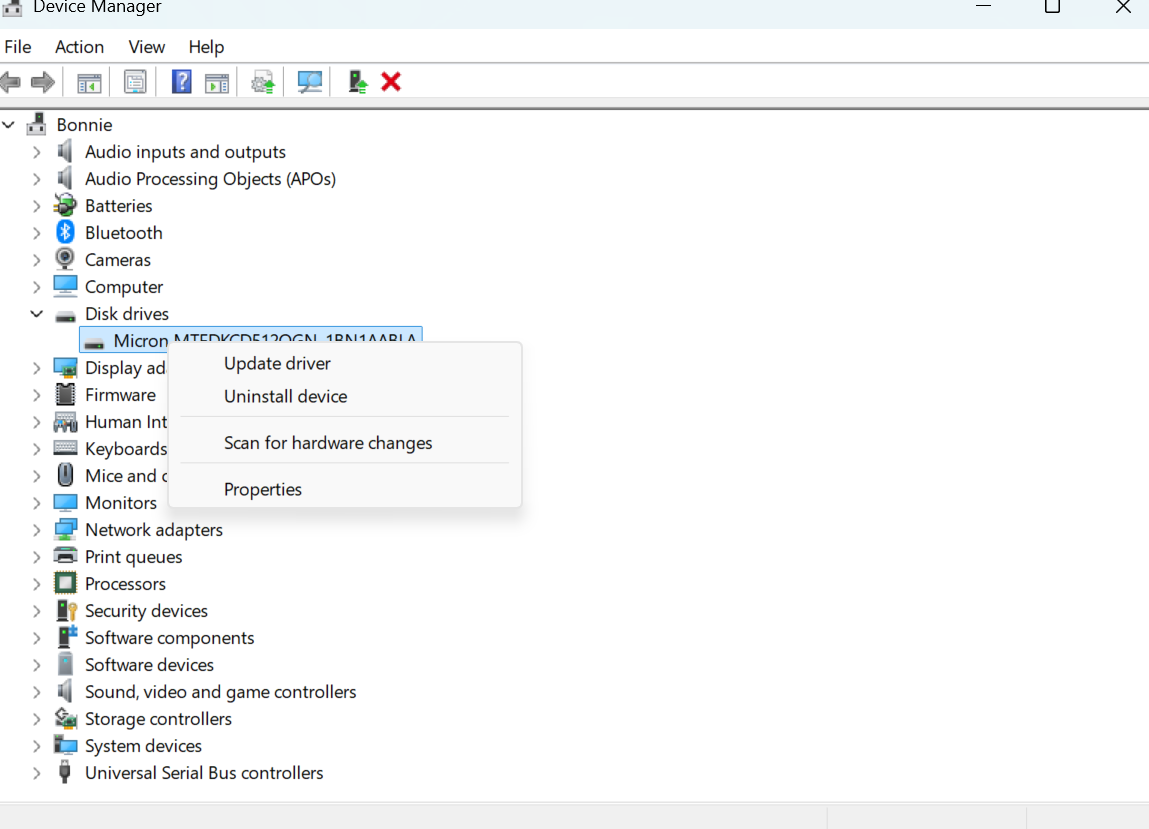The image size is (1149, 829).
Task: Expand the Network adapters category
Action: (37, 530)
